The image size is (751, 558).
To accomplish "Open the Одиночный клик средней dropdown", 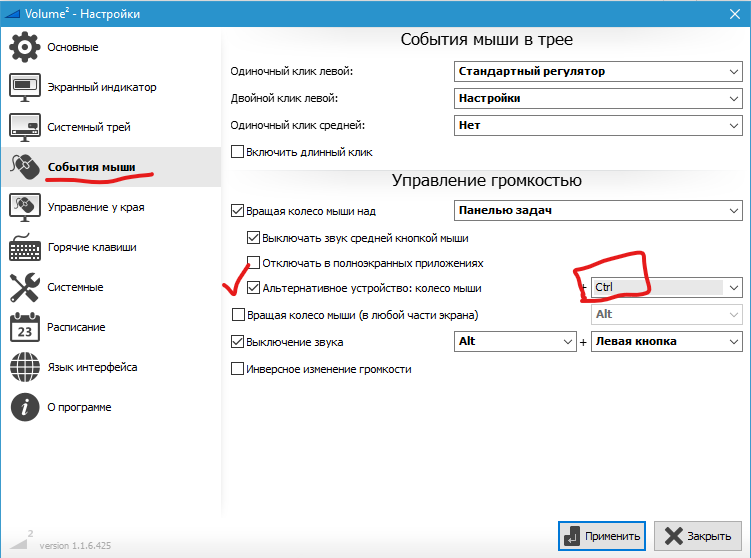I will [598, 125].
